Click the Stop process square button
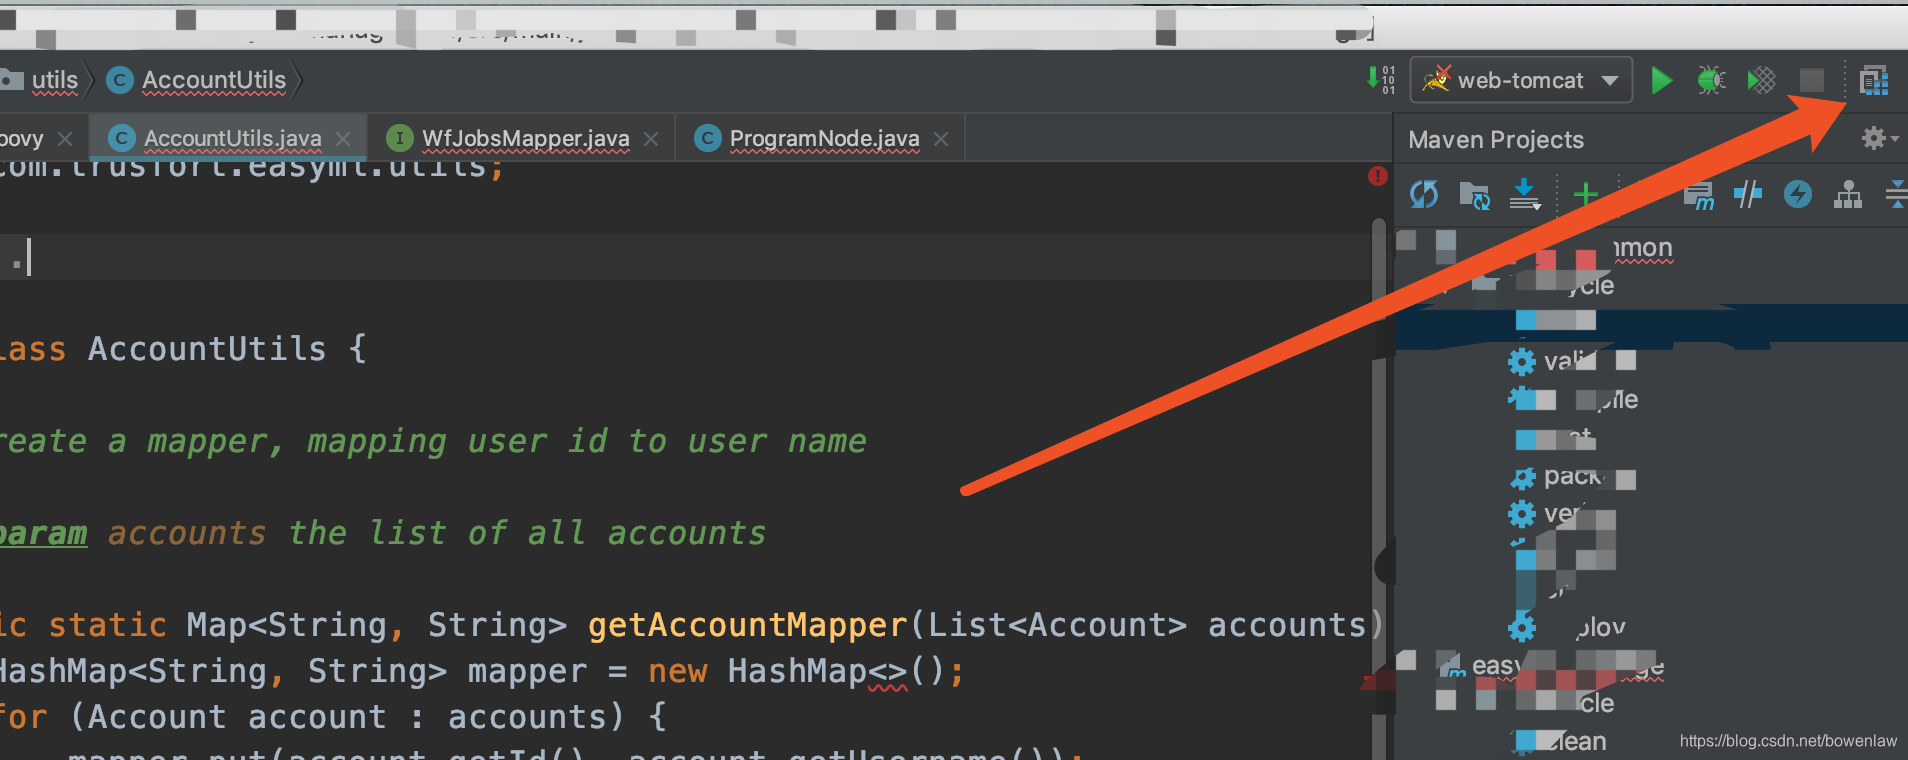The width and height of the screenshot is (1908, 760). click(1811, 80)
